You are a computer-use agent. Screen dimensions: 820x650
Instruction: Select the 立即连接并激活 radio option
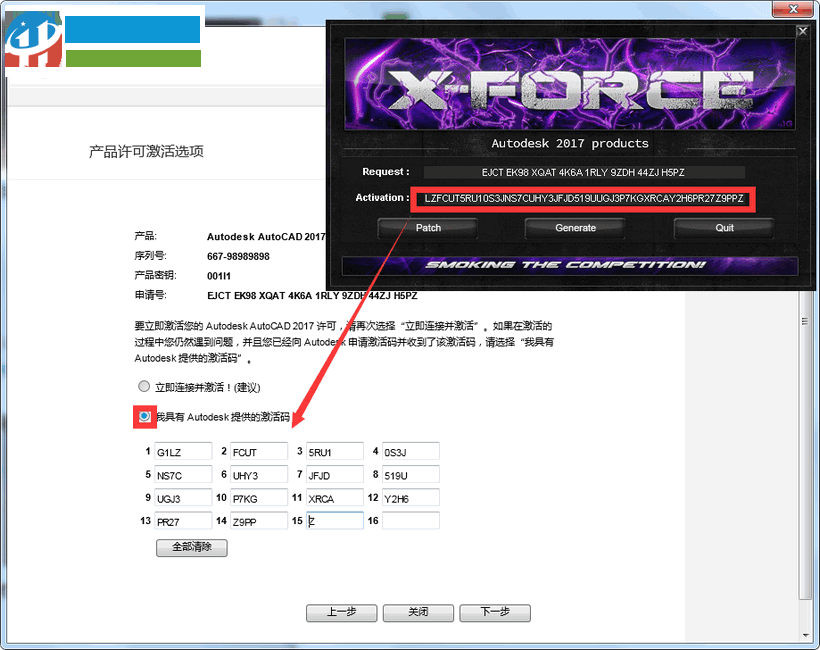pyautogui.click(x=143, y=386)
